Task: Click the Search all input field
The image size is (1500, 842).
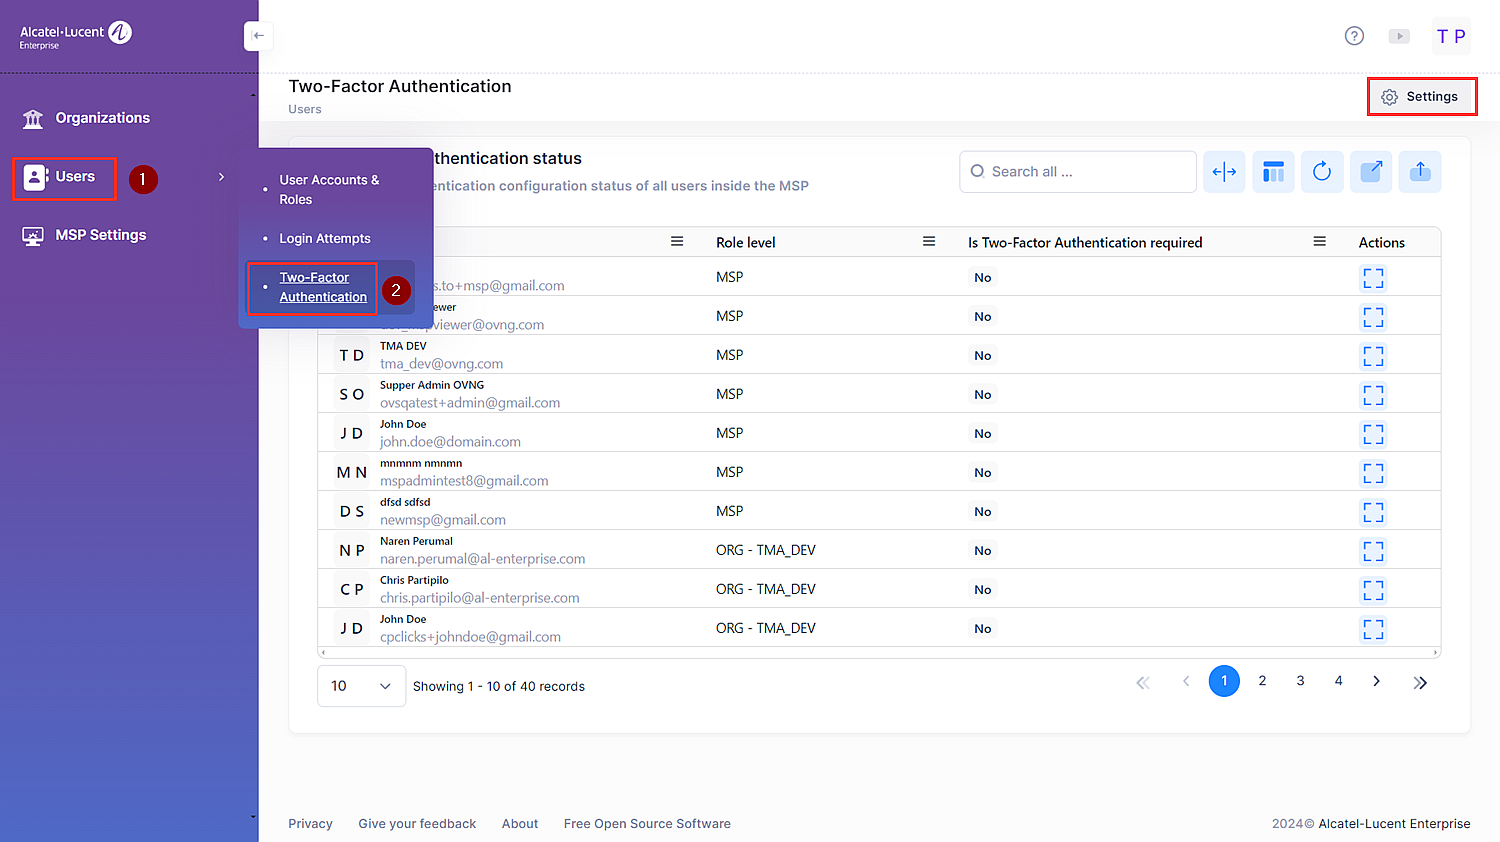Action: (1085, 172)
